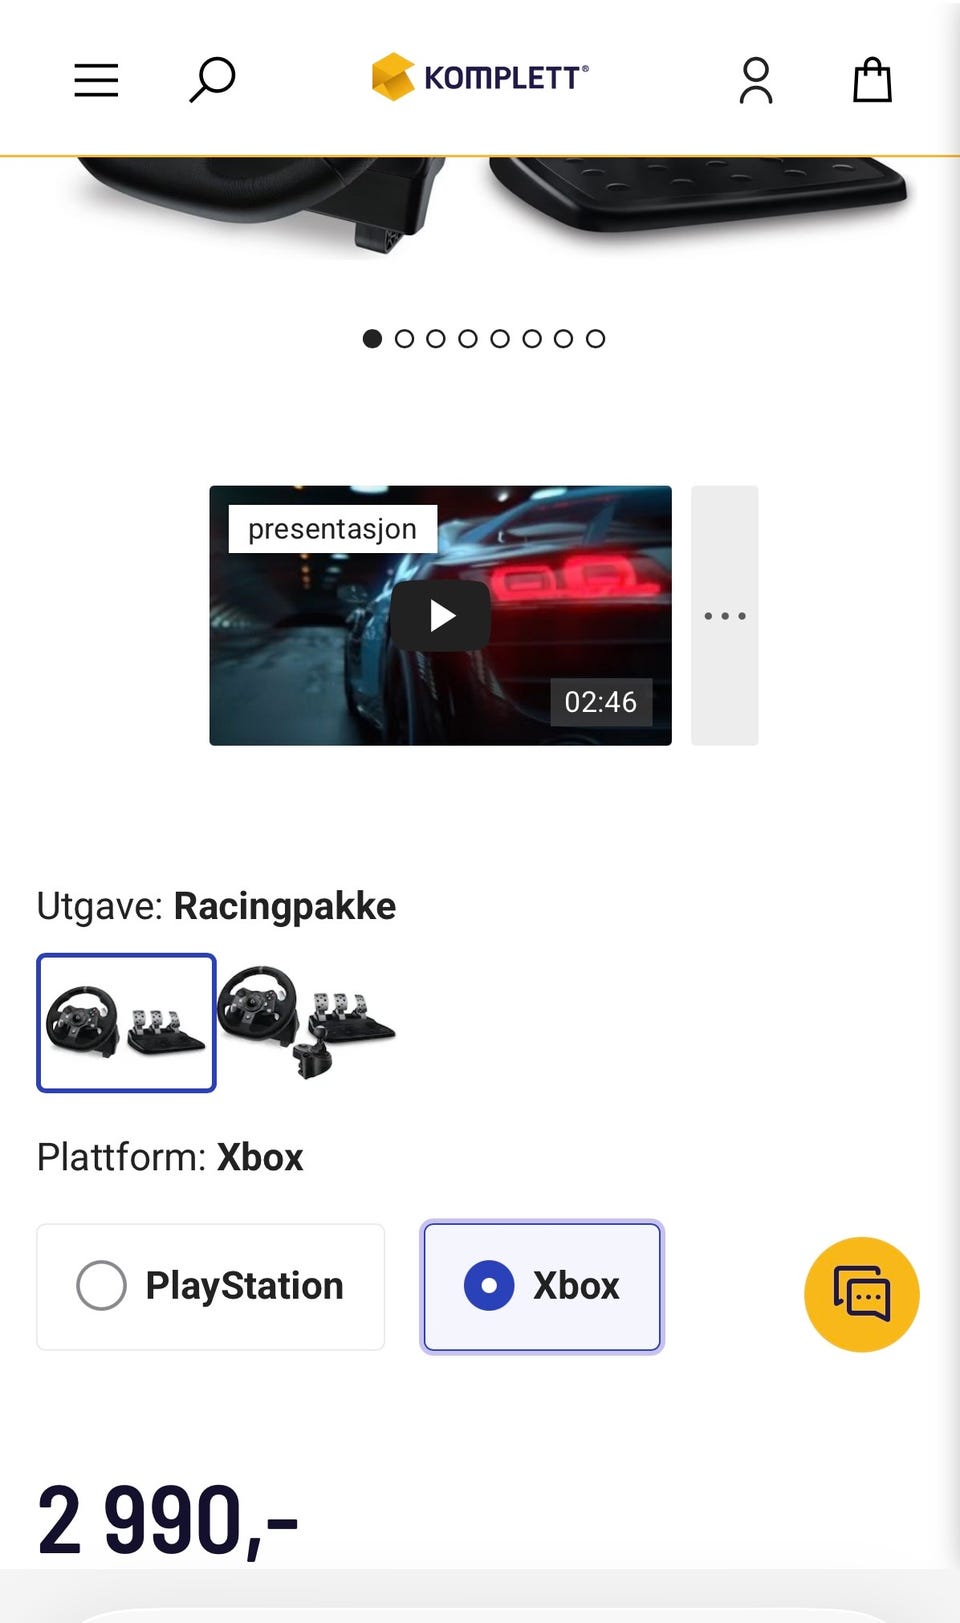Image resolution: width=960 pixels, height=1623 pixels.
Task: Open the search magnifier icon
Action: point(212,80)
